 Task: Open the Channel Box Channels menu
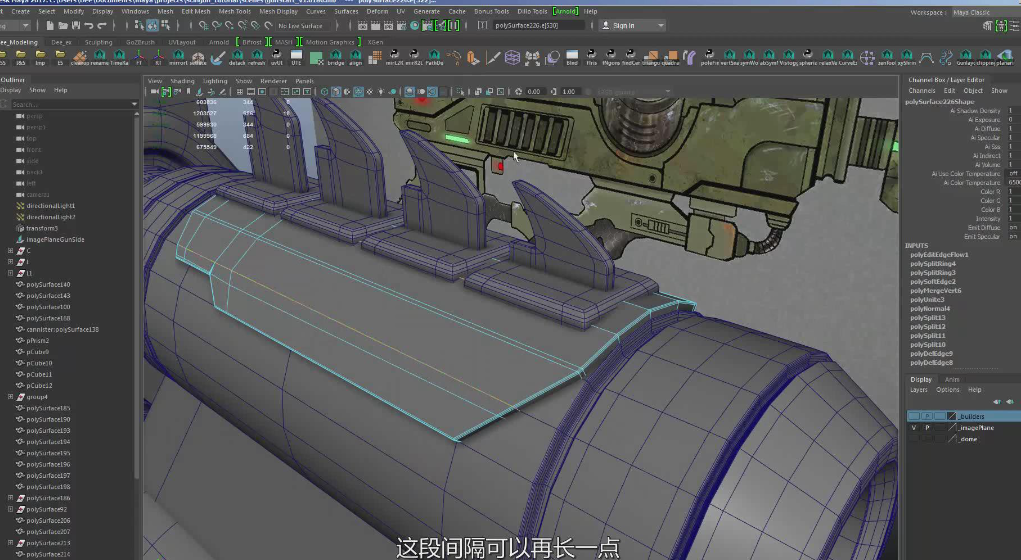click(921, 91)
